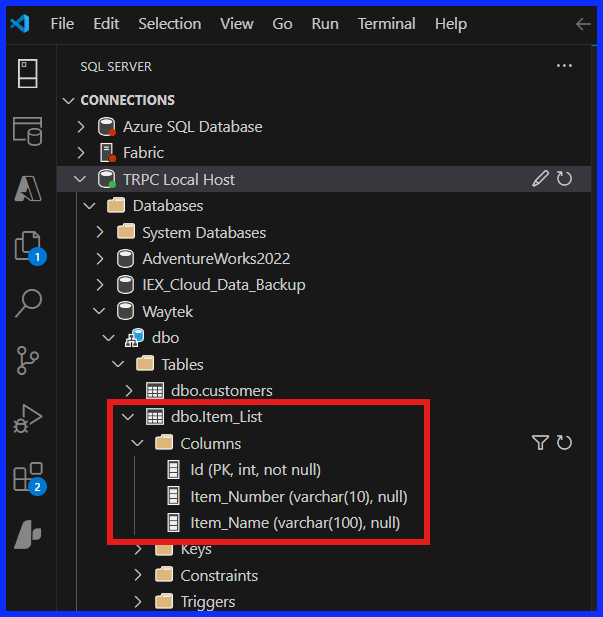Open the Extensions view with badge 2

(30, 479)
